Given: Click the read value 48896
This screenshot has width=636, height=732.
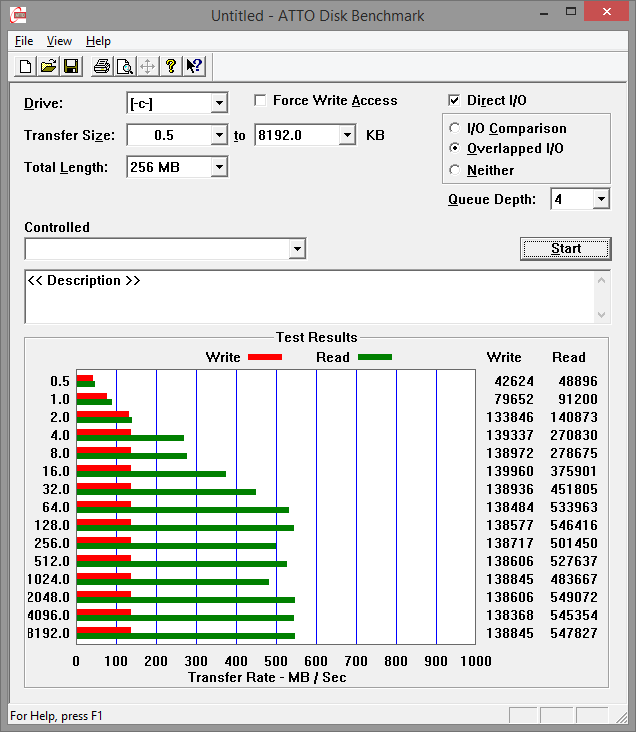Looking at the screenshot, I should point(578,381).
